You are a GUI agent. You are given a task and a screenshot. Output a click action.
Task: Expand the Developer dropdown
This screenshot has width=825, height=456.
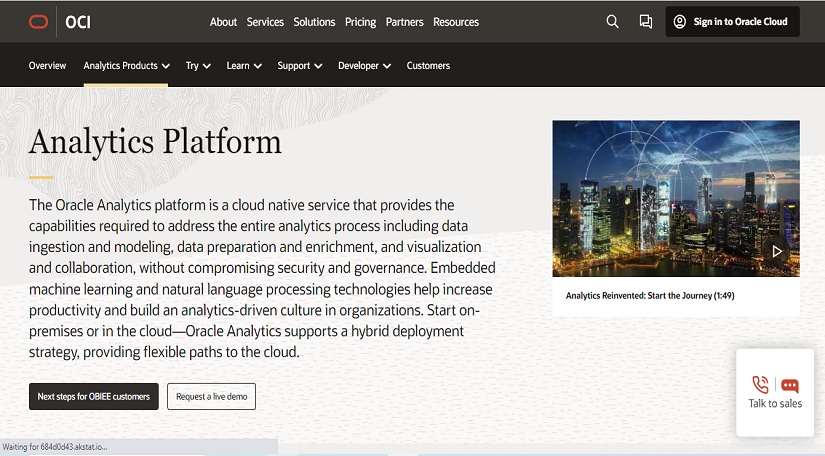pos(364,66)
